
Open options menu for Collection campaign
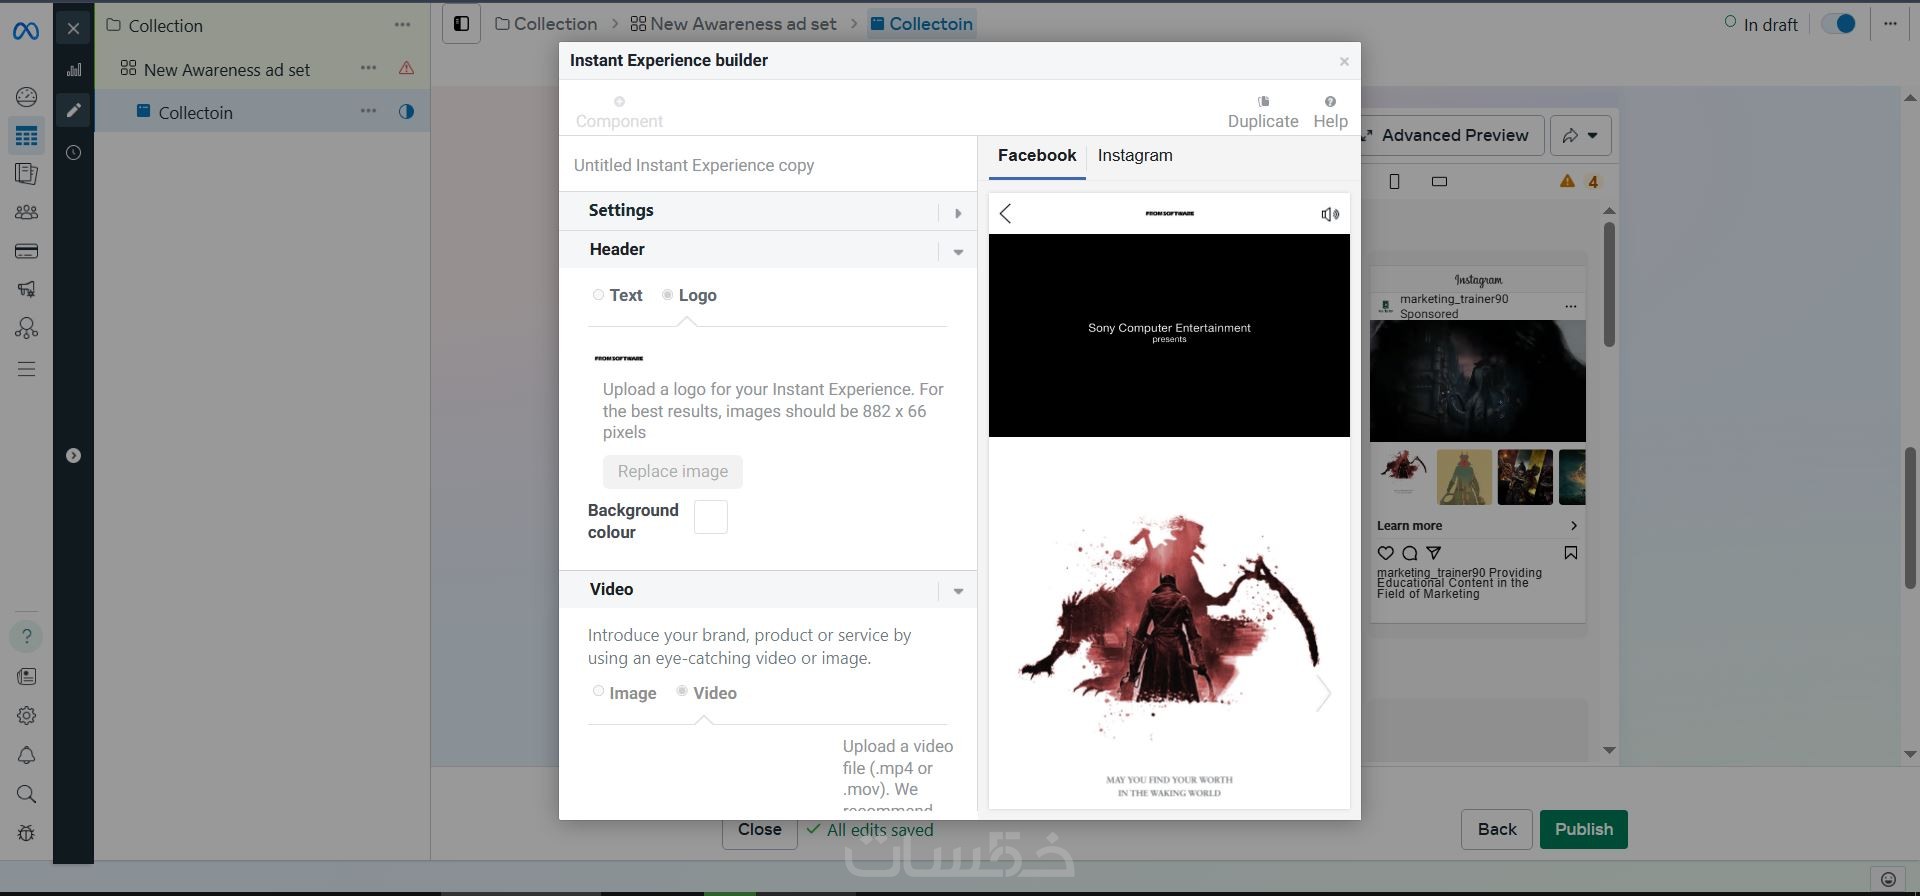402,25
